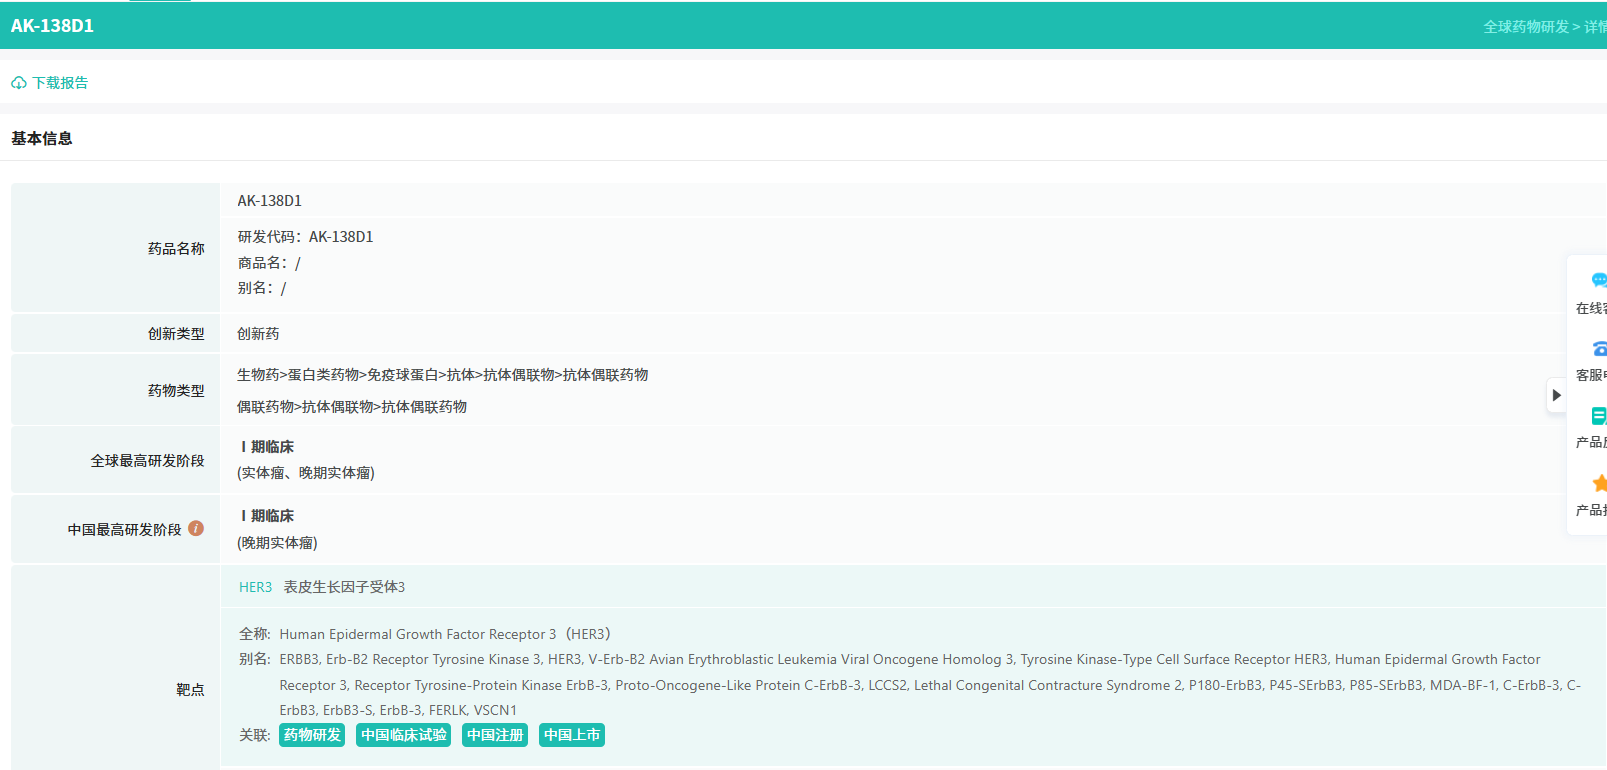Click the 中国上市 related tag
Screen dimensions: 1607x770
572,735
